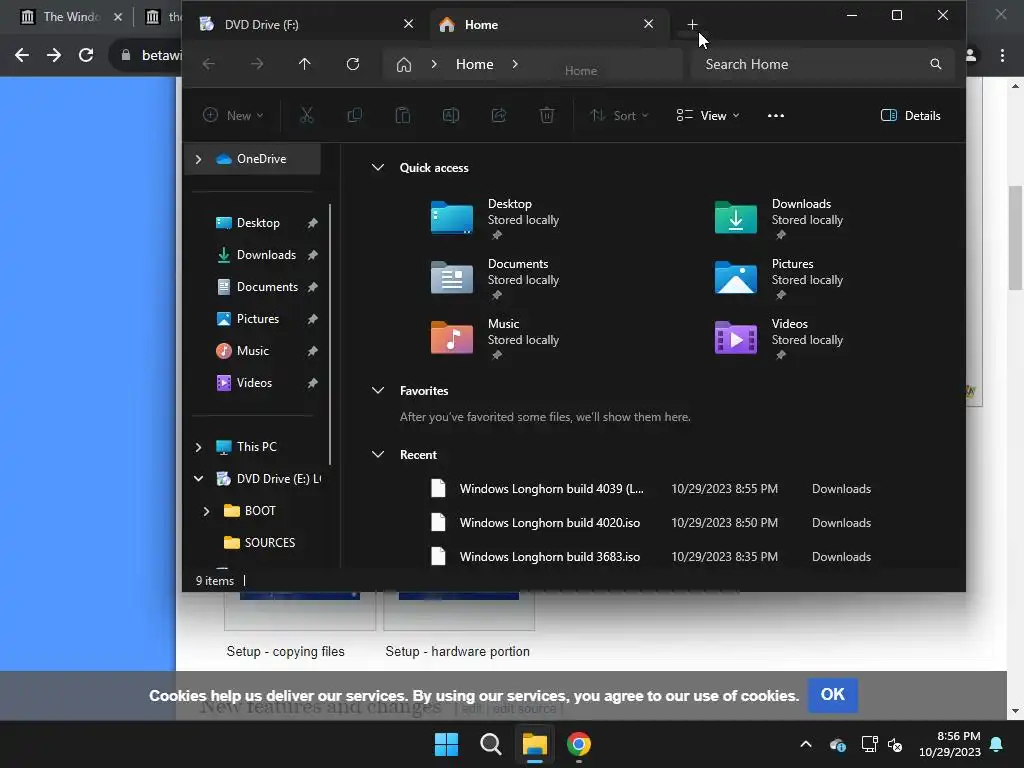Click the Chrome page vertical scrollbar
The height and width of the screenshot is (768, 1024).
point(1015,238)
